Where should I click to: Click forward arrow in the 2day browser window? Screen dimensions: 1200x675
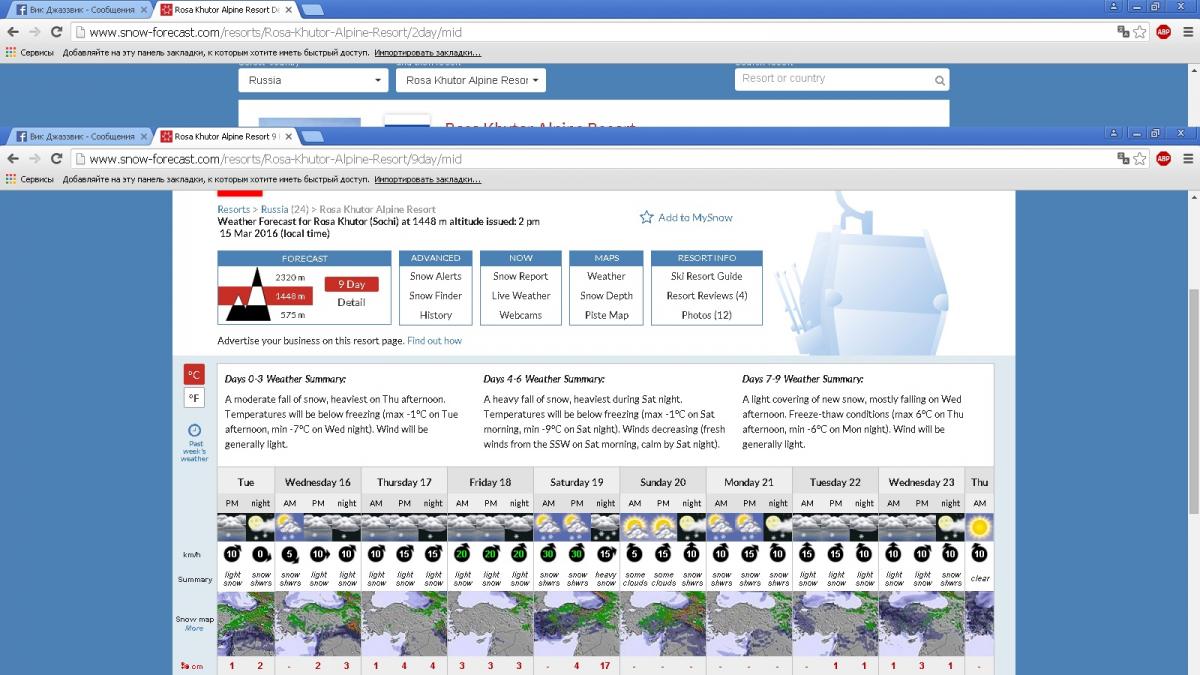click(x=34, y=31)
